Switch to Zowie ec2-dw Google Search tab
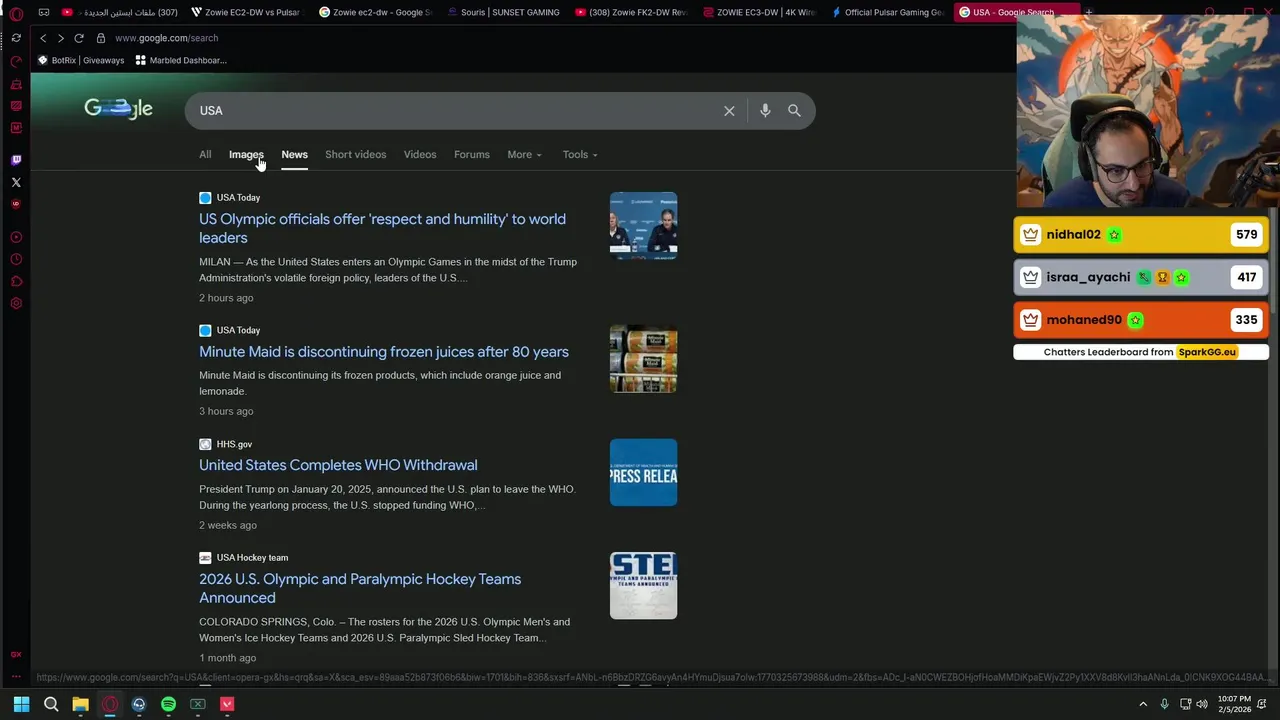The height and width of the screenshot is (720, 1280). [x=376, y=12]
